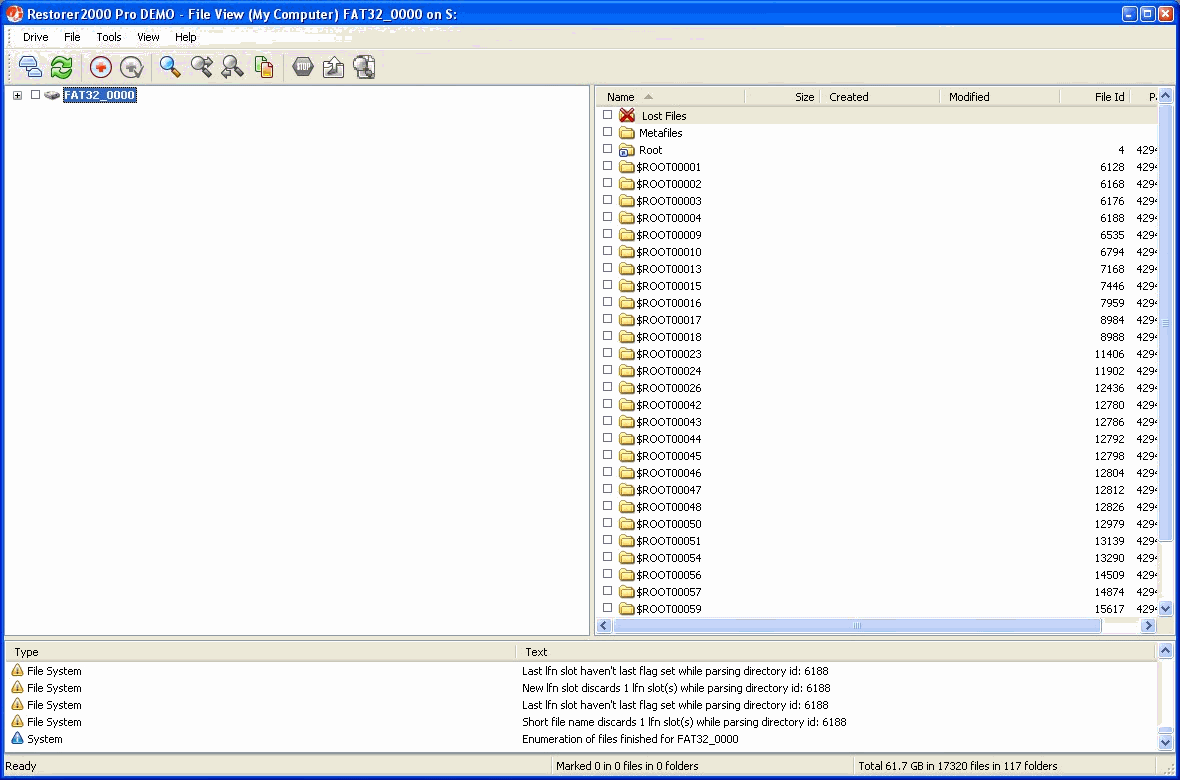Click the Total 61.7 GB status bar entry
Viewport: 1180px width, 780px height.
point(957,766)
